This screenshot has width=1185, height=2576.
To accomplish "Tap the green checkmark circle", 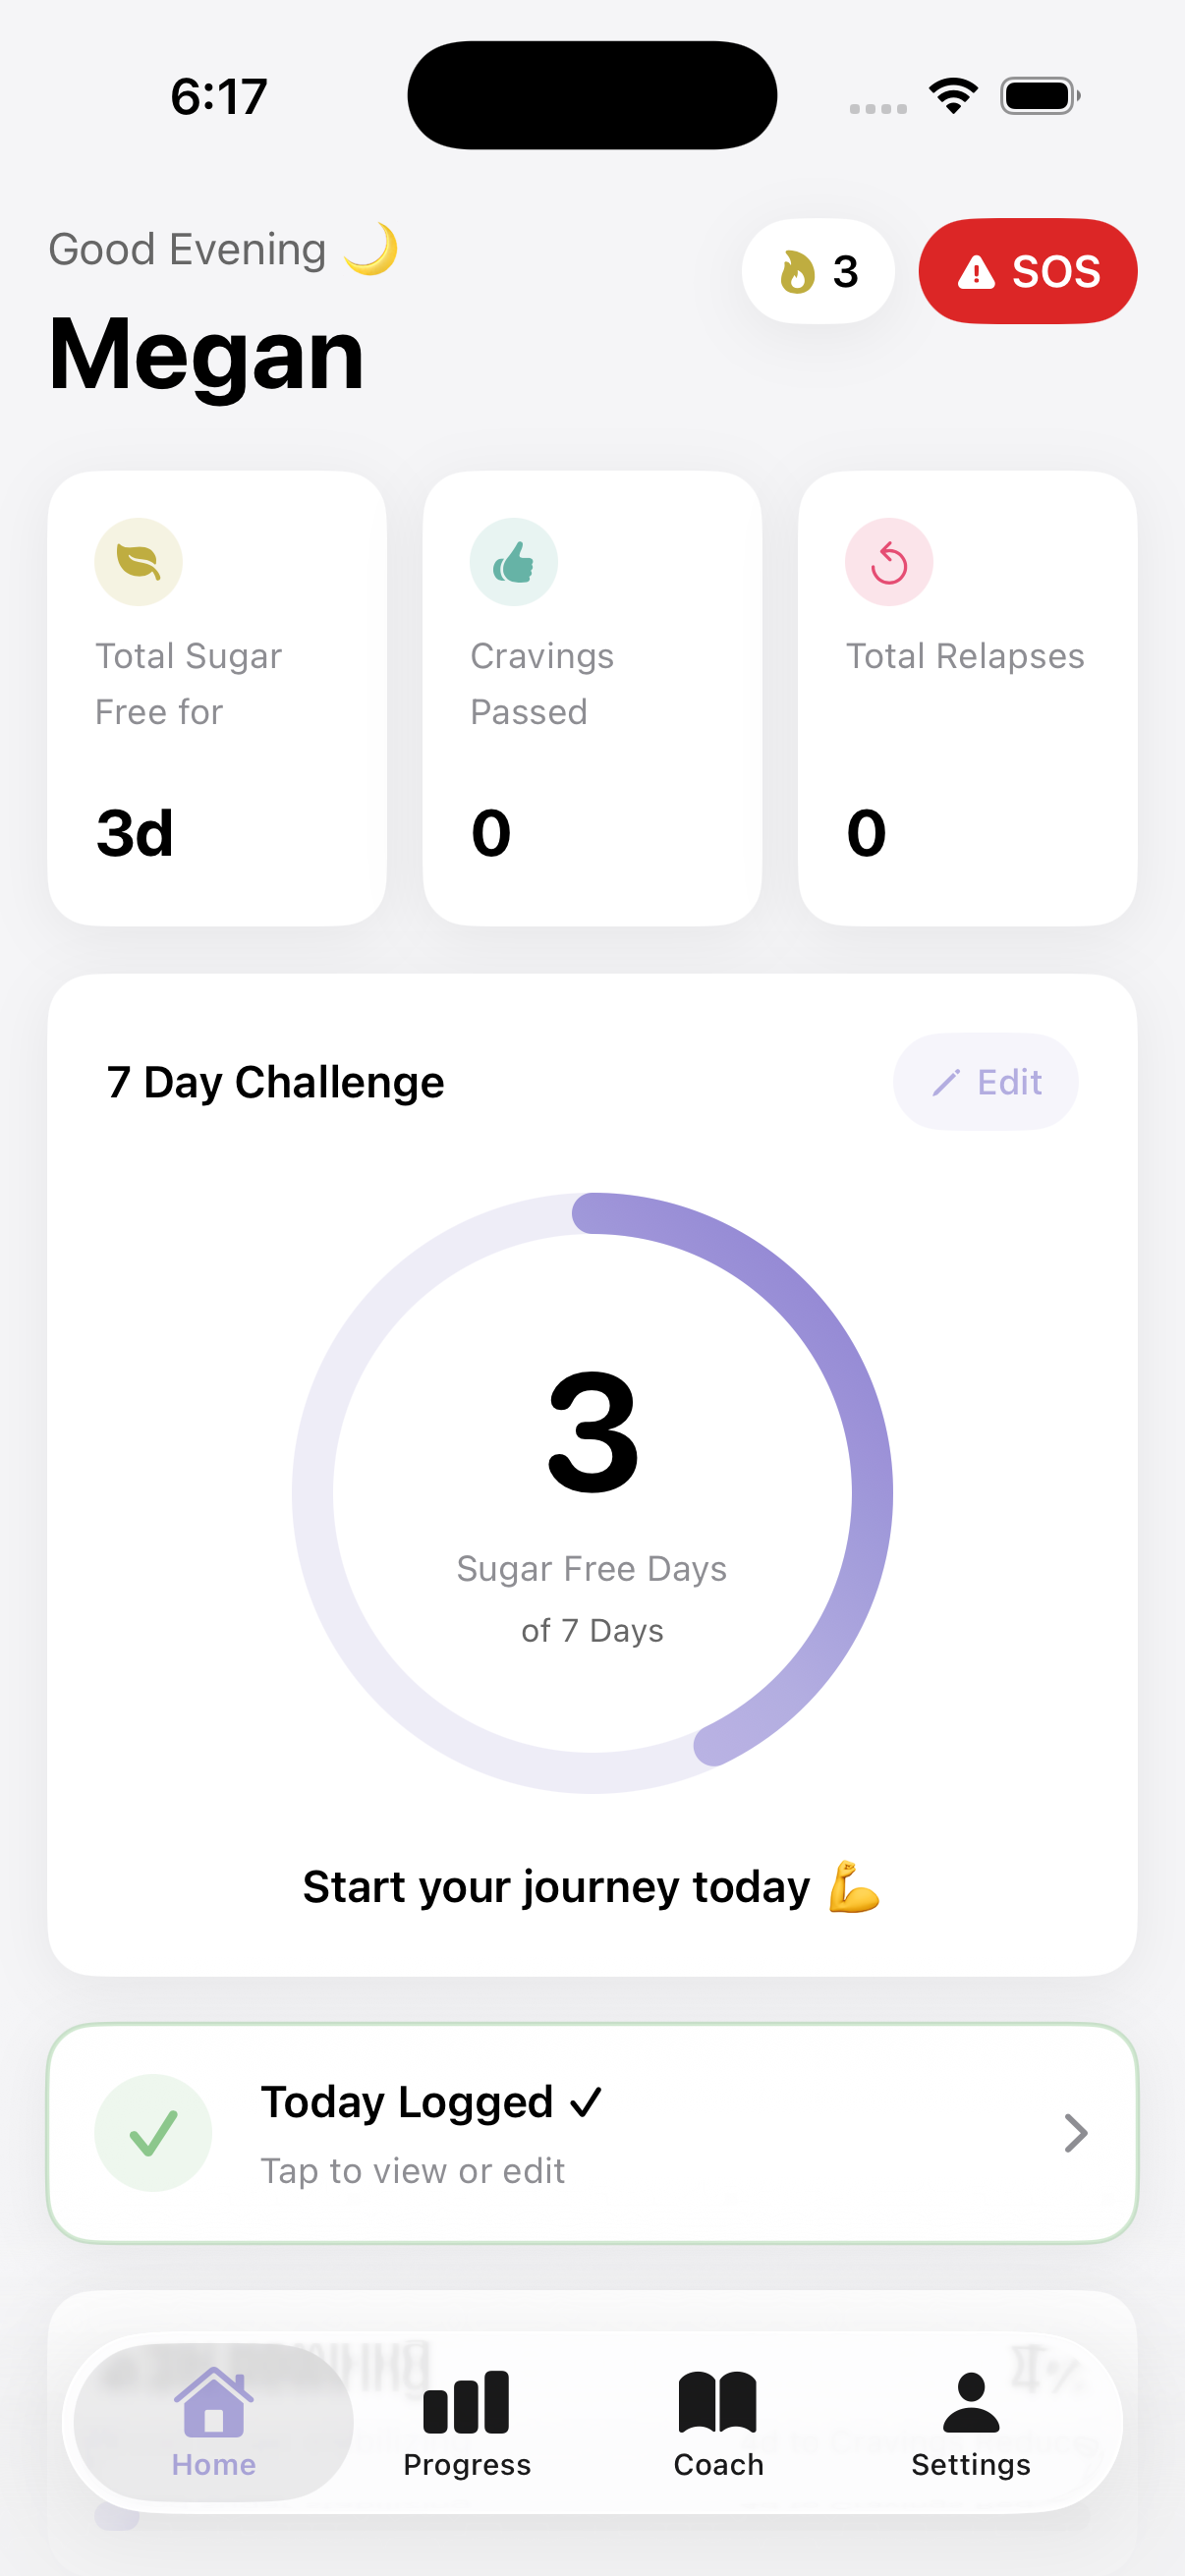I will pyautogui.click(x=153, y=2132).
